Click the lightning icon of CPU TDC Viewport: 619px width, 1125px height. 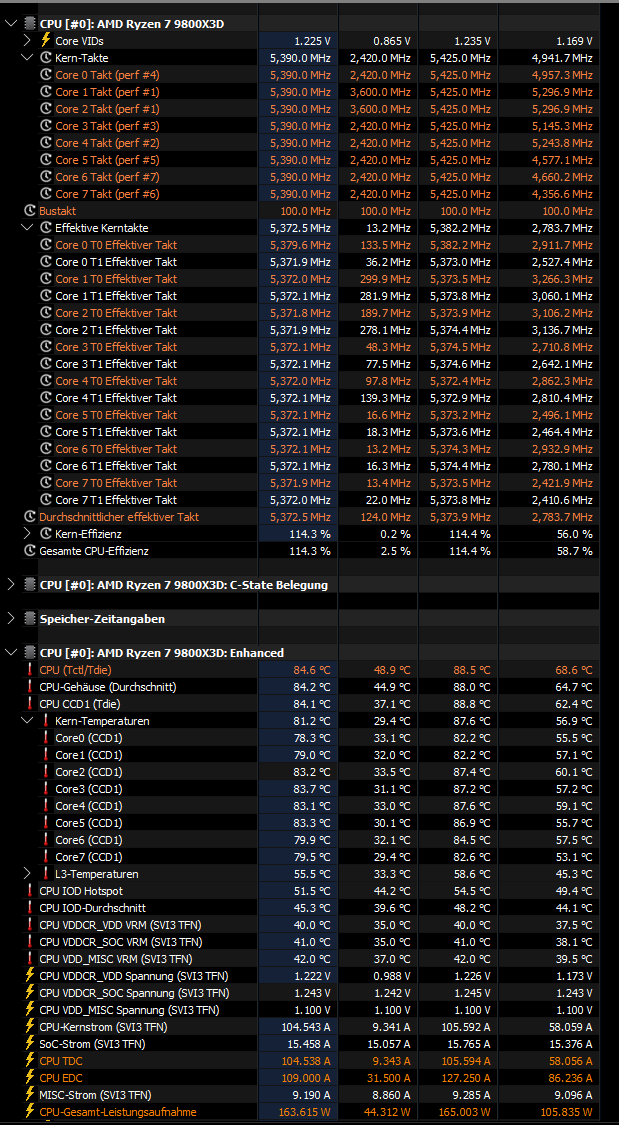[x=29, y=1061]
